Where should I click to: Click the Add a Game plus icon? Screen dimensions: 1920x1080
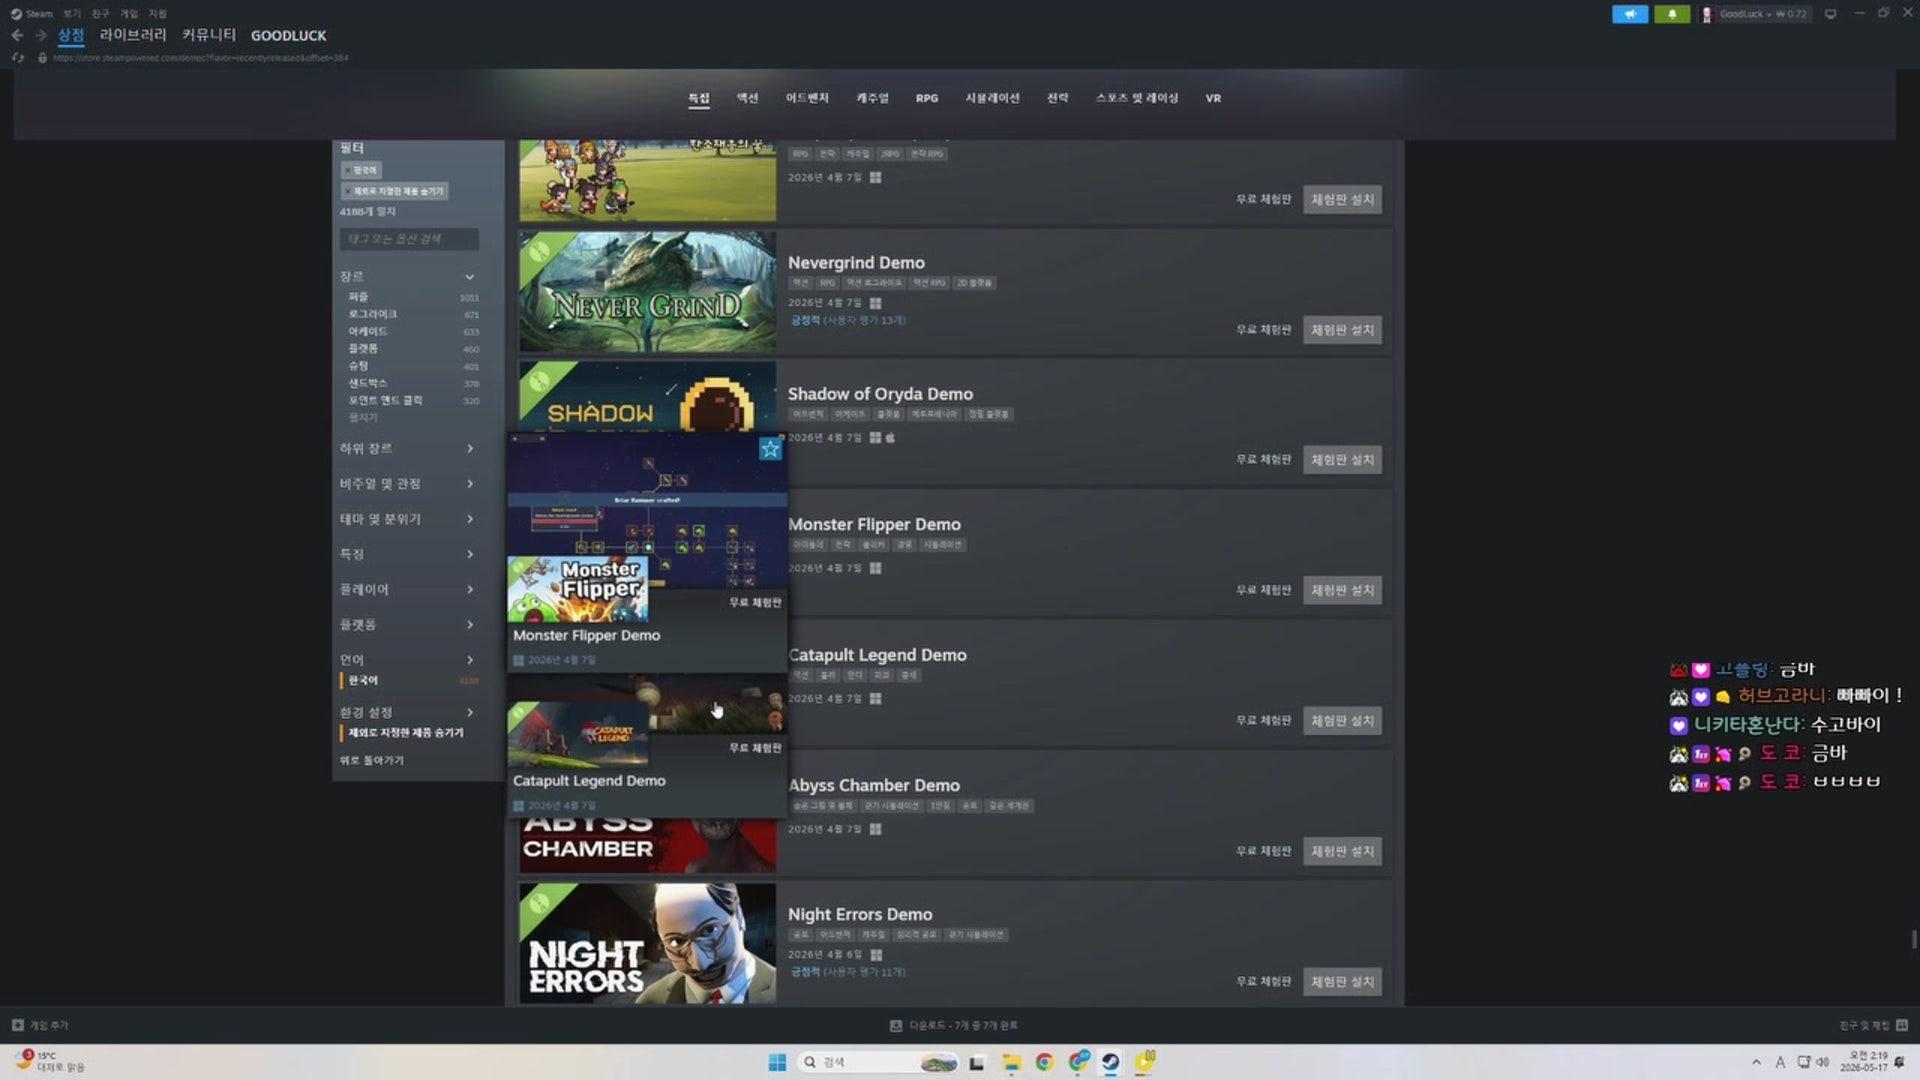[x=17, y=1025]
